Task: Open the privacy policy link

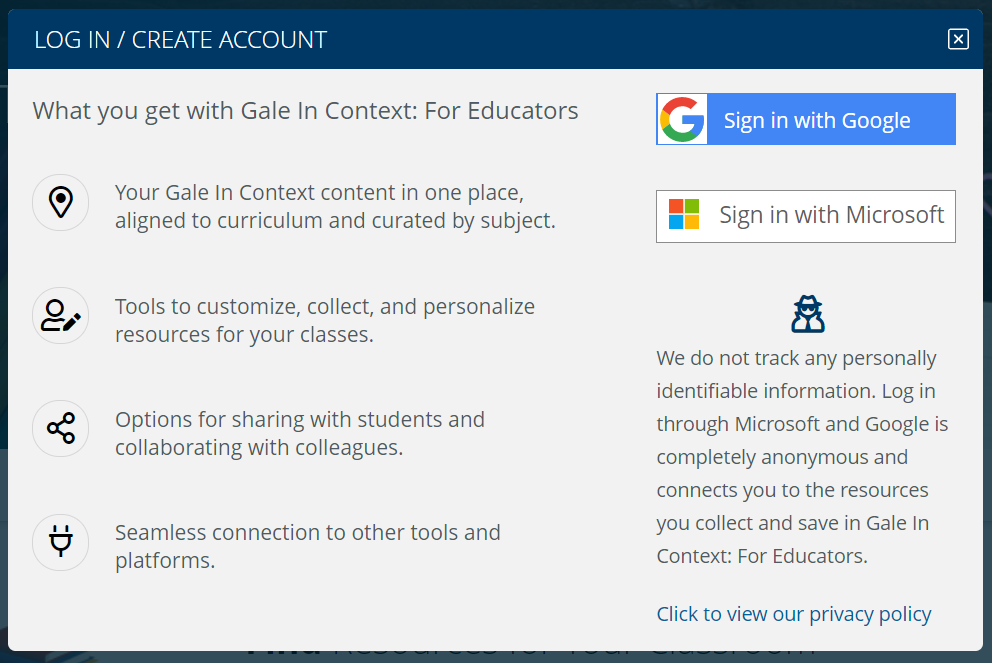Action: (x=794, y=614)
